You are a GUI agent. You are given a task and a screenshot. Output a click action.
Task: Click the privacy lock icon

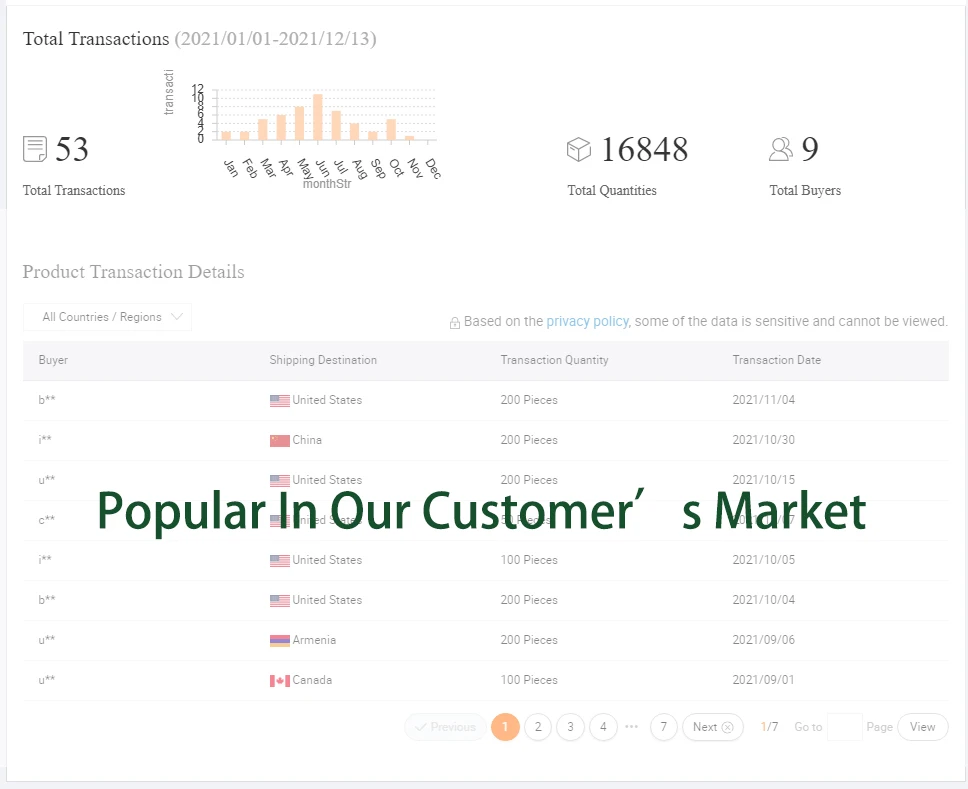click(455, 323)
